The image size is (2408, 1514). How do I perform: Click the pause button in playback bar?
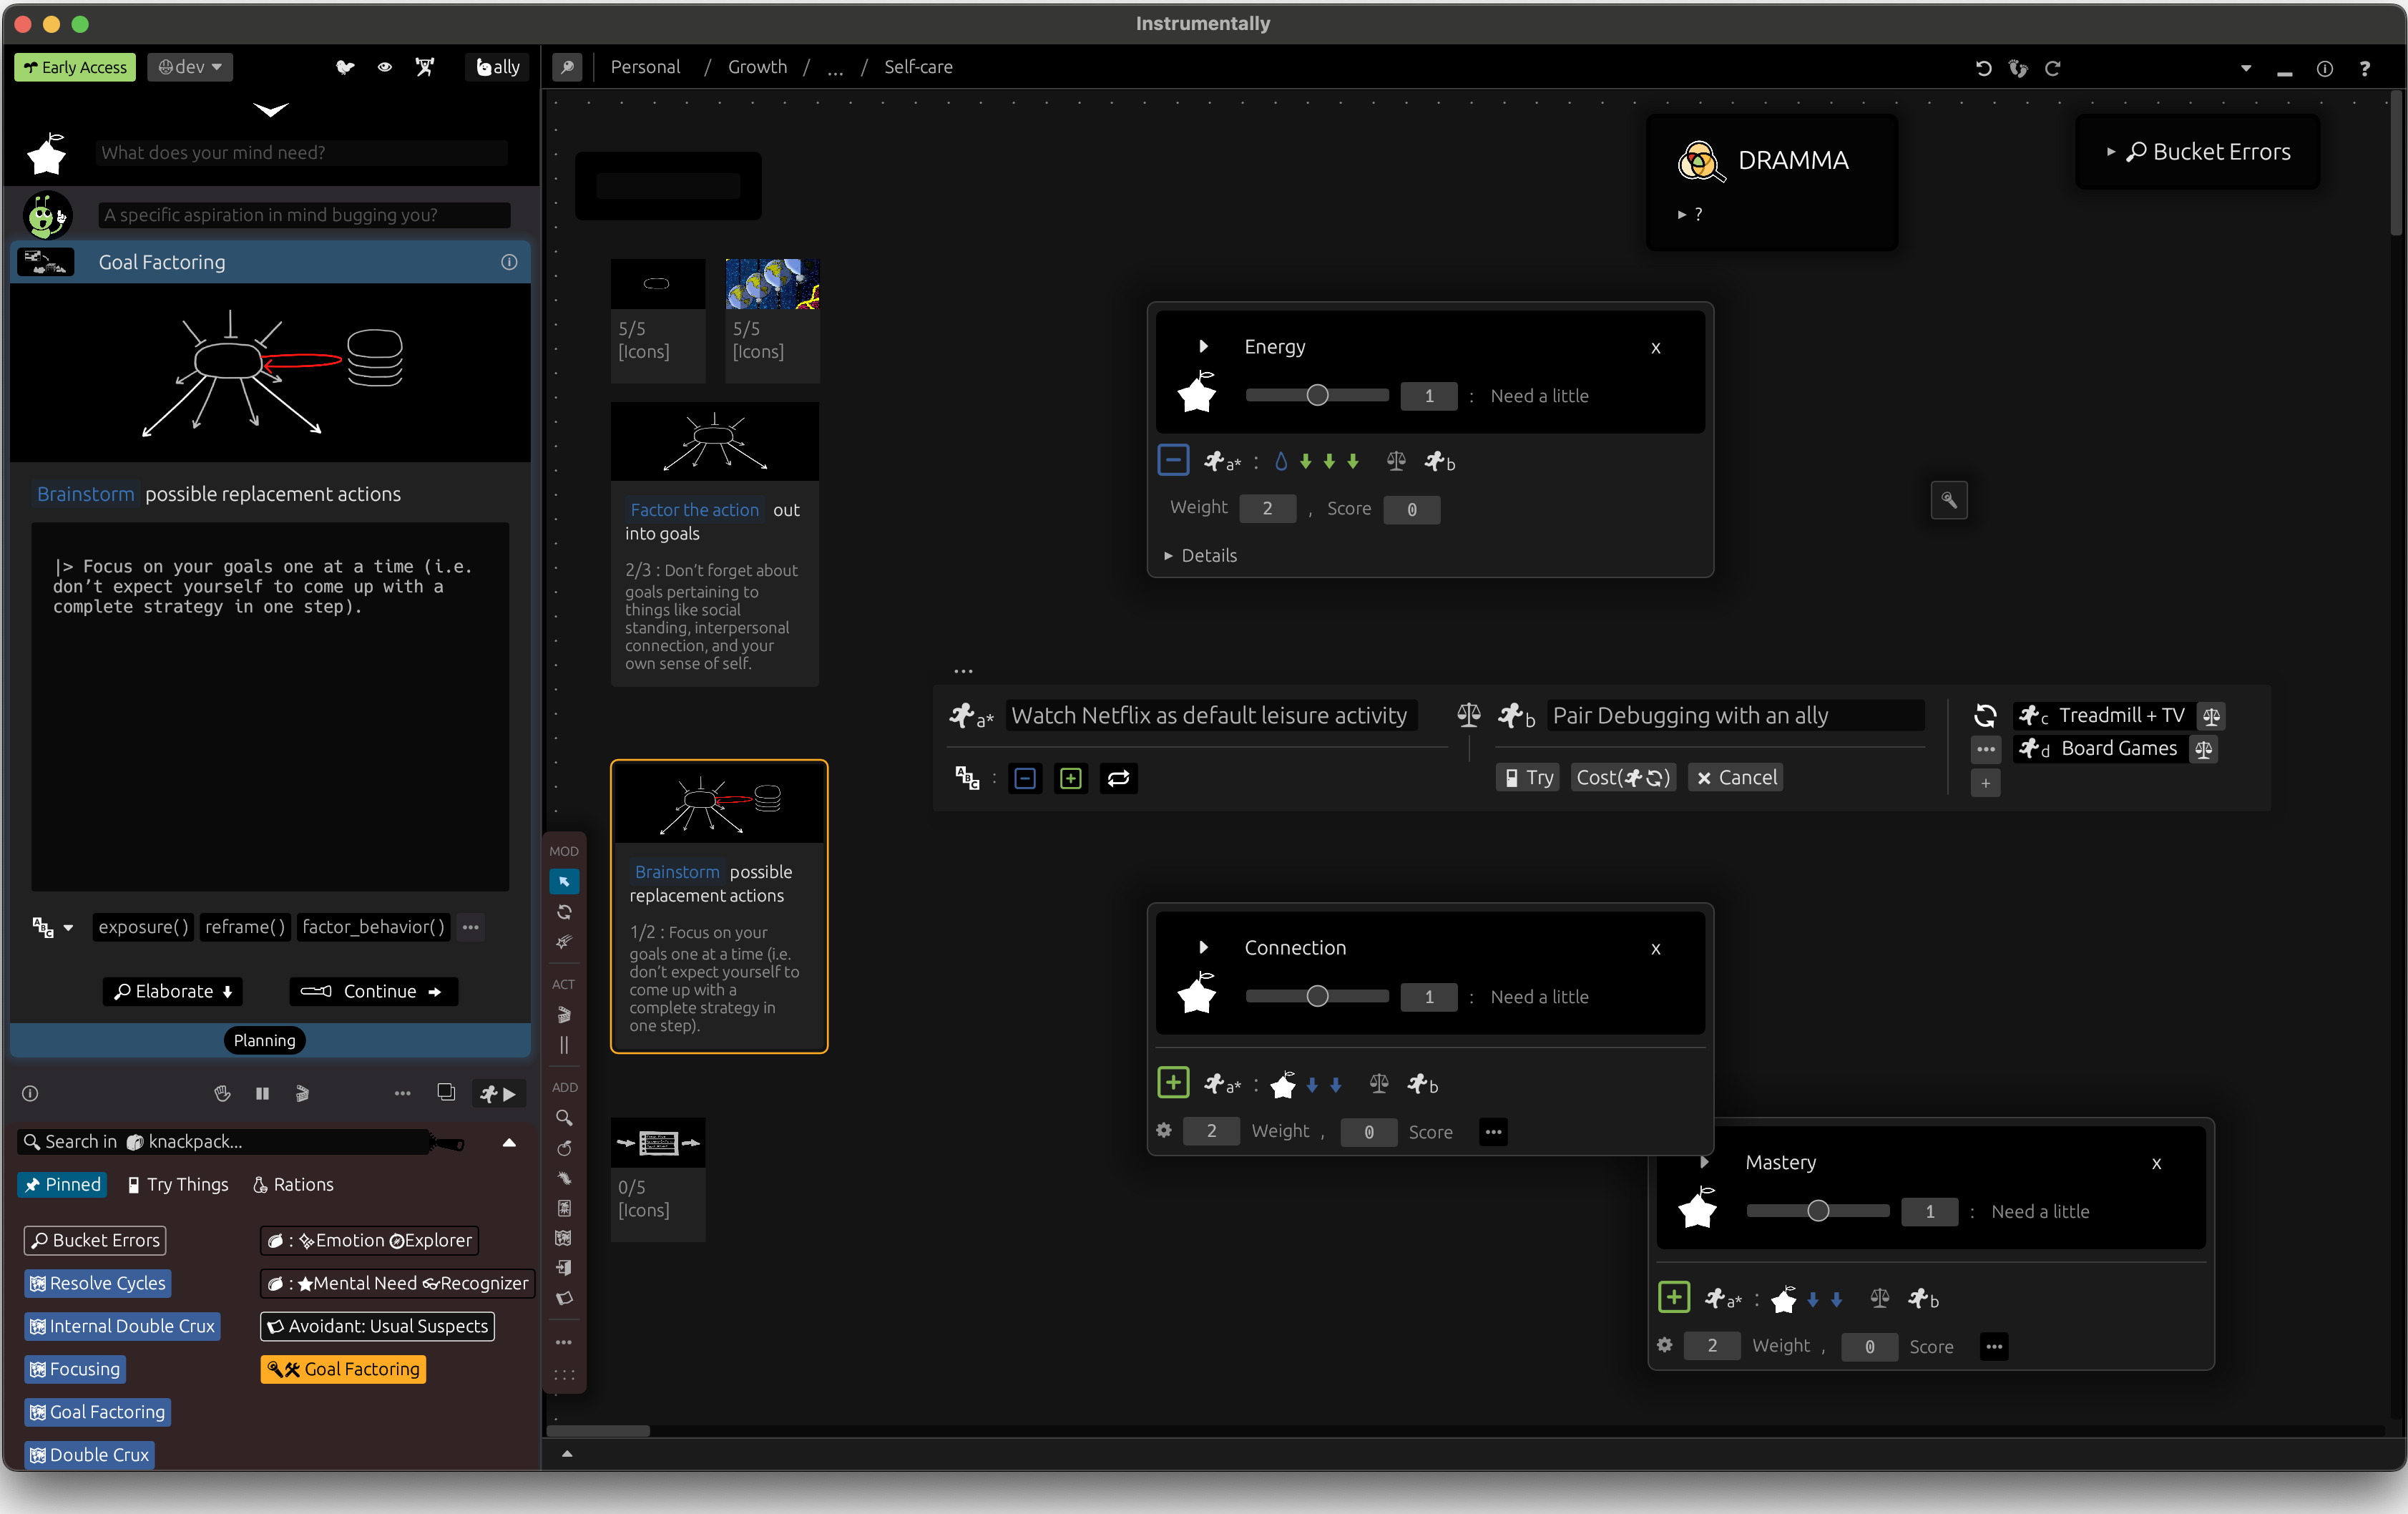[x=262, y=1093]
